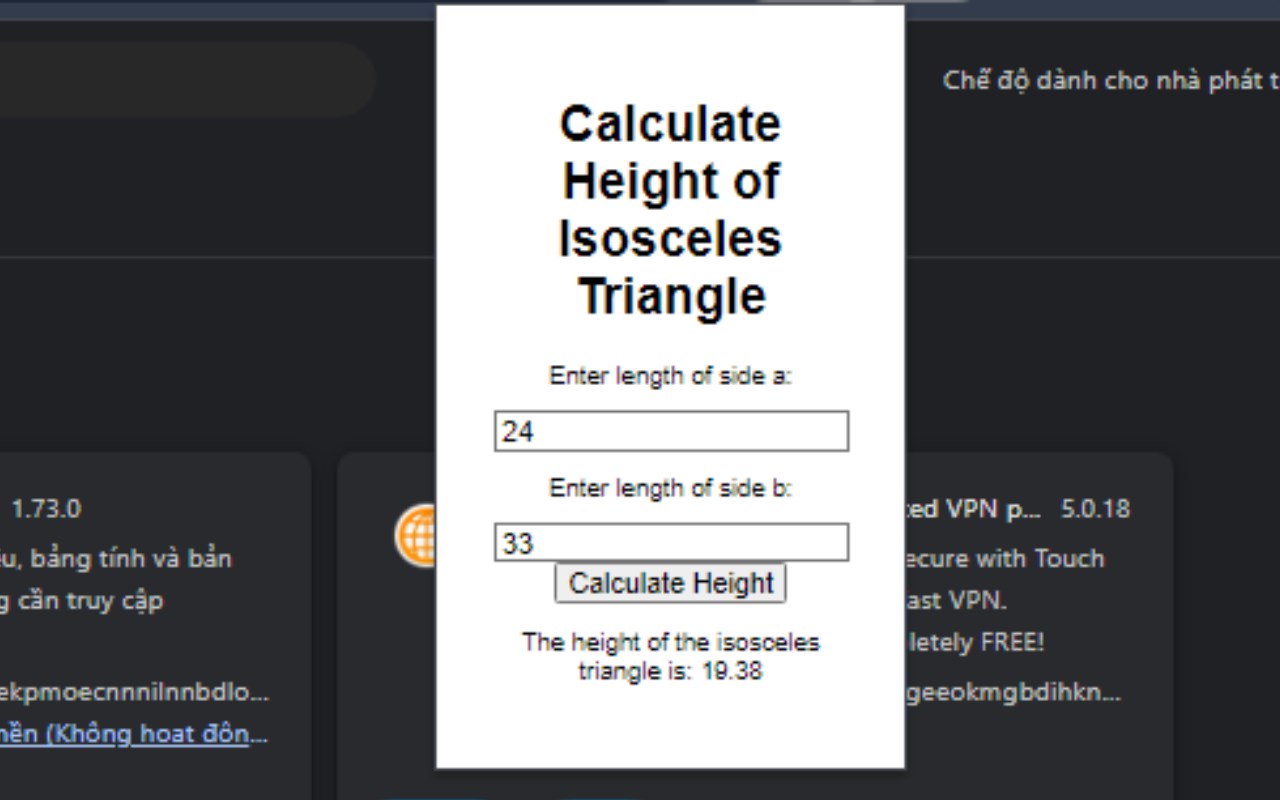Click the 'Calculate Height of Isosceles Triangle' heading

click(670, 209)
